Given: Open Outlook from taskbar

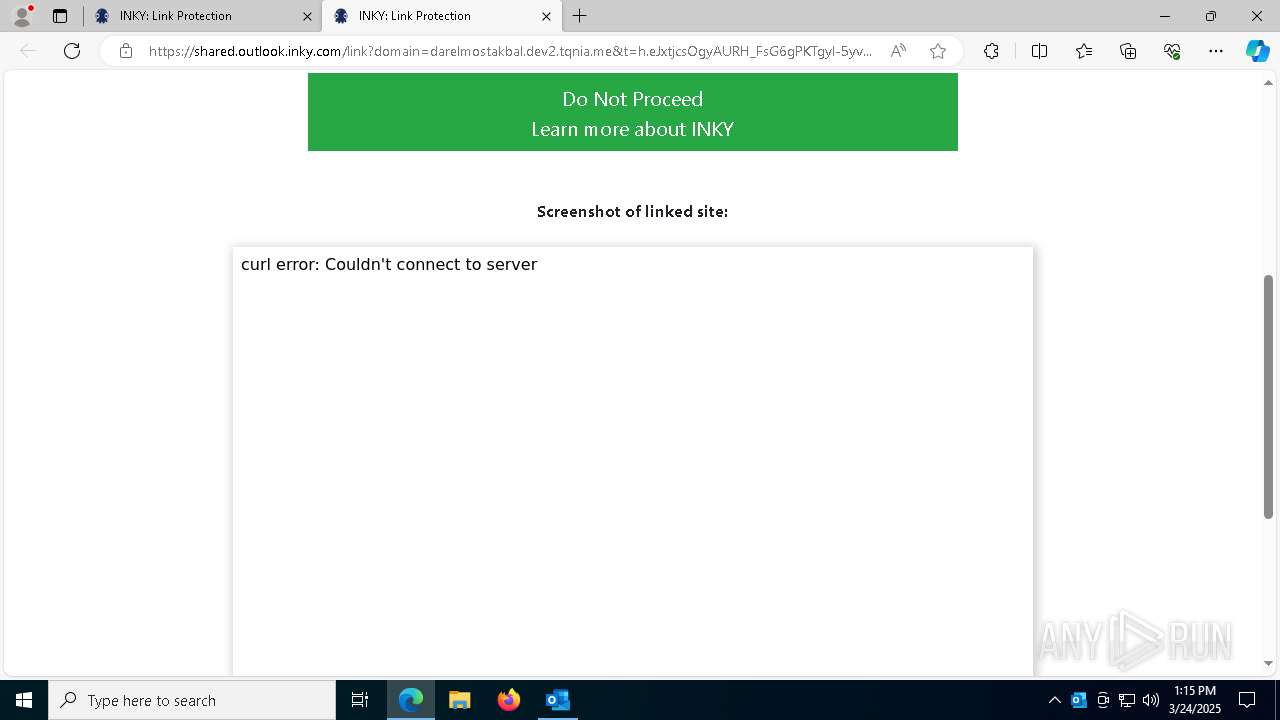Looking at the screenshot, I should pyautogui.click(x=558, y=700).
